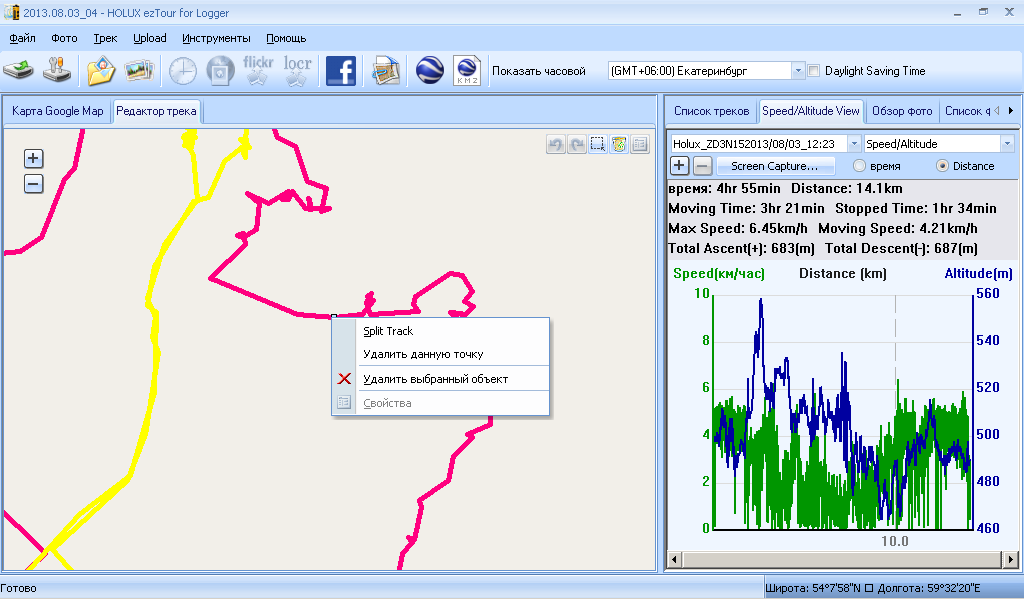Open the Помощь menu
The height and width of the screenshot is (600, 1024).
[x=286, y=38]
